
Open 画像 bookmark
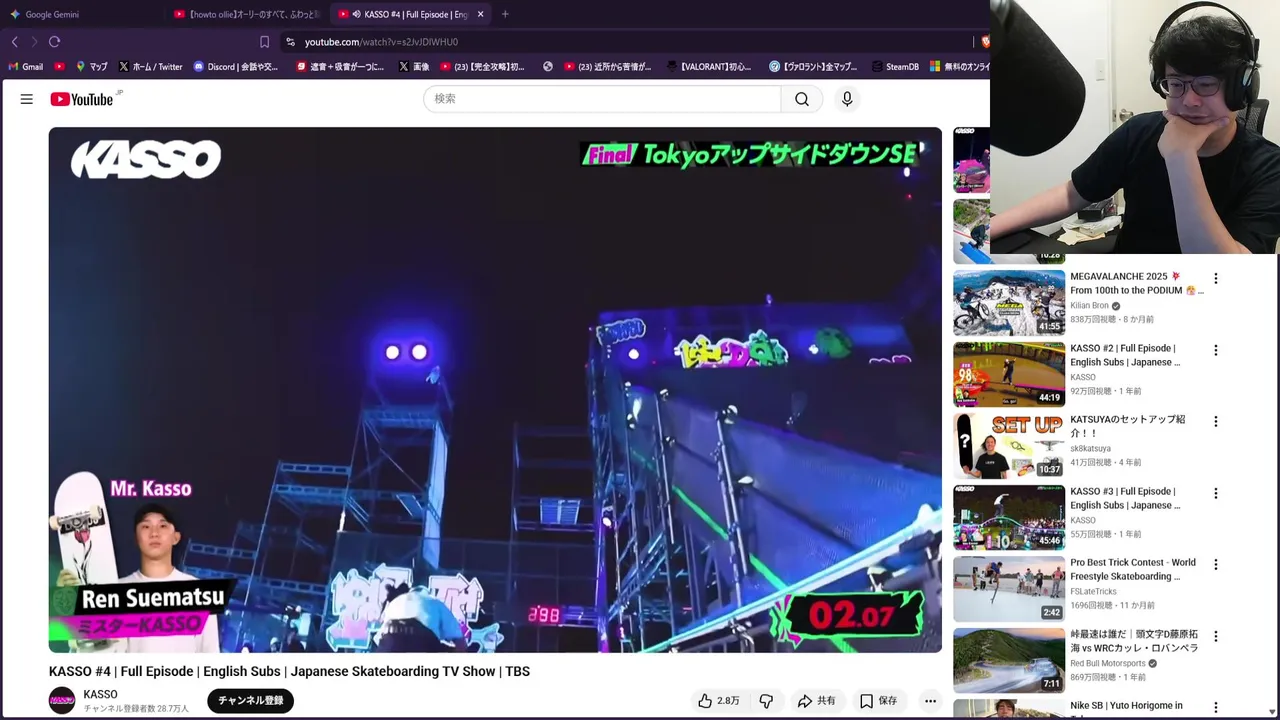[x=414, y=67]
